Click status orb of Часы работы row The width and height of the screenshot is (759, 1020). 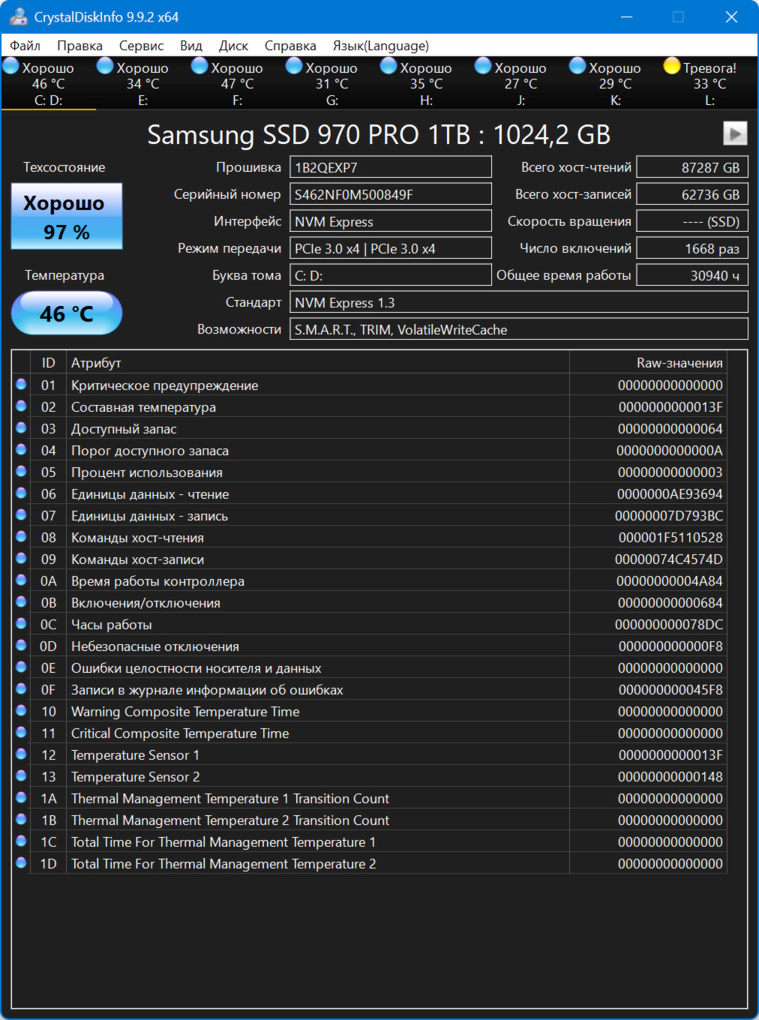click(x=21, y=624)
